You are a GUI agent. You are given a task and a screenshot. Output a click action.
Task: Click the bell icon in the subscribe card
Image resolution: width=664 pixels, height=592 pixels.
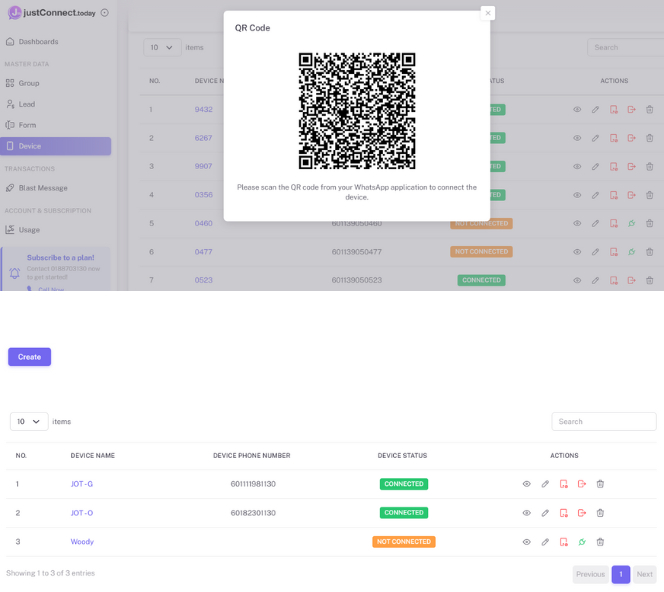tap(14, 273)
